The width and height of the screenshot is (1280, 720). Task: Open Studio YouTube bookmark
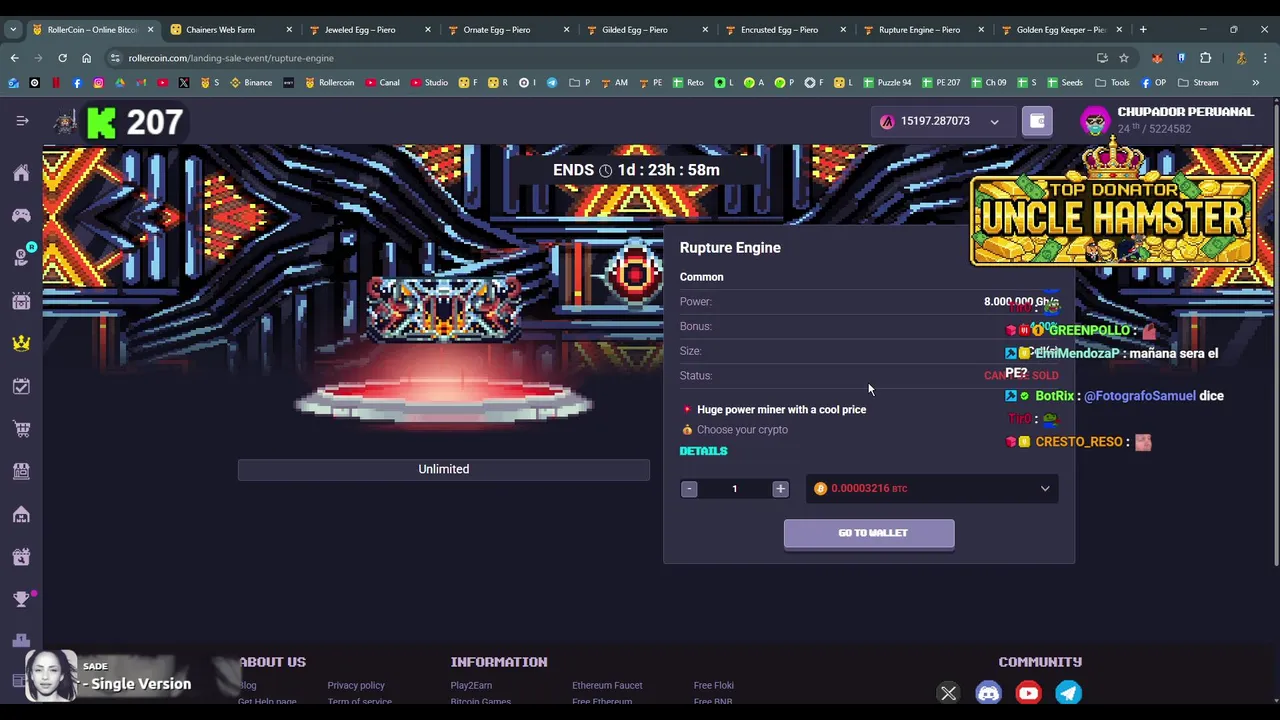429,82
